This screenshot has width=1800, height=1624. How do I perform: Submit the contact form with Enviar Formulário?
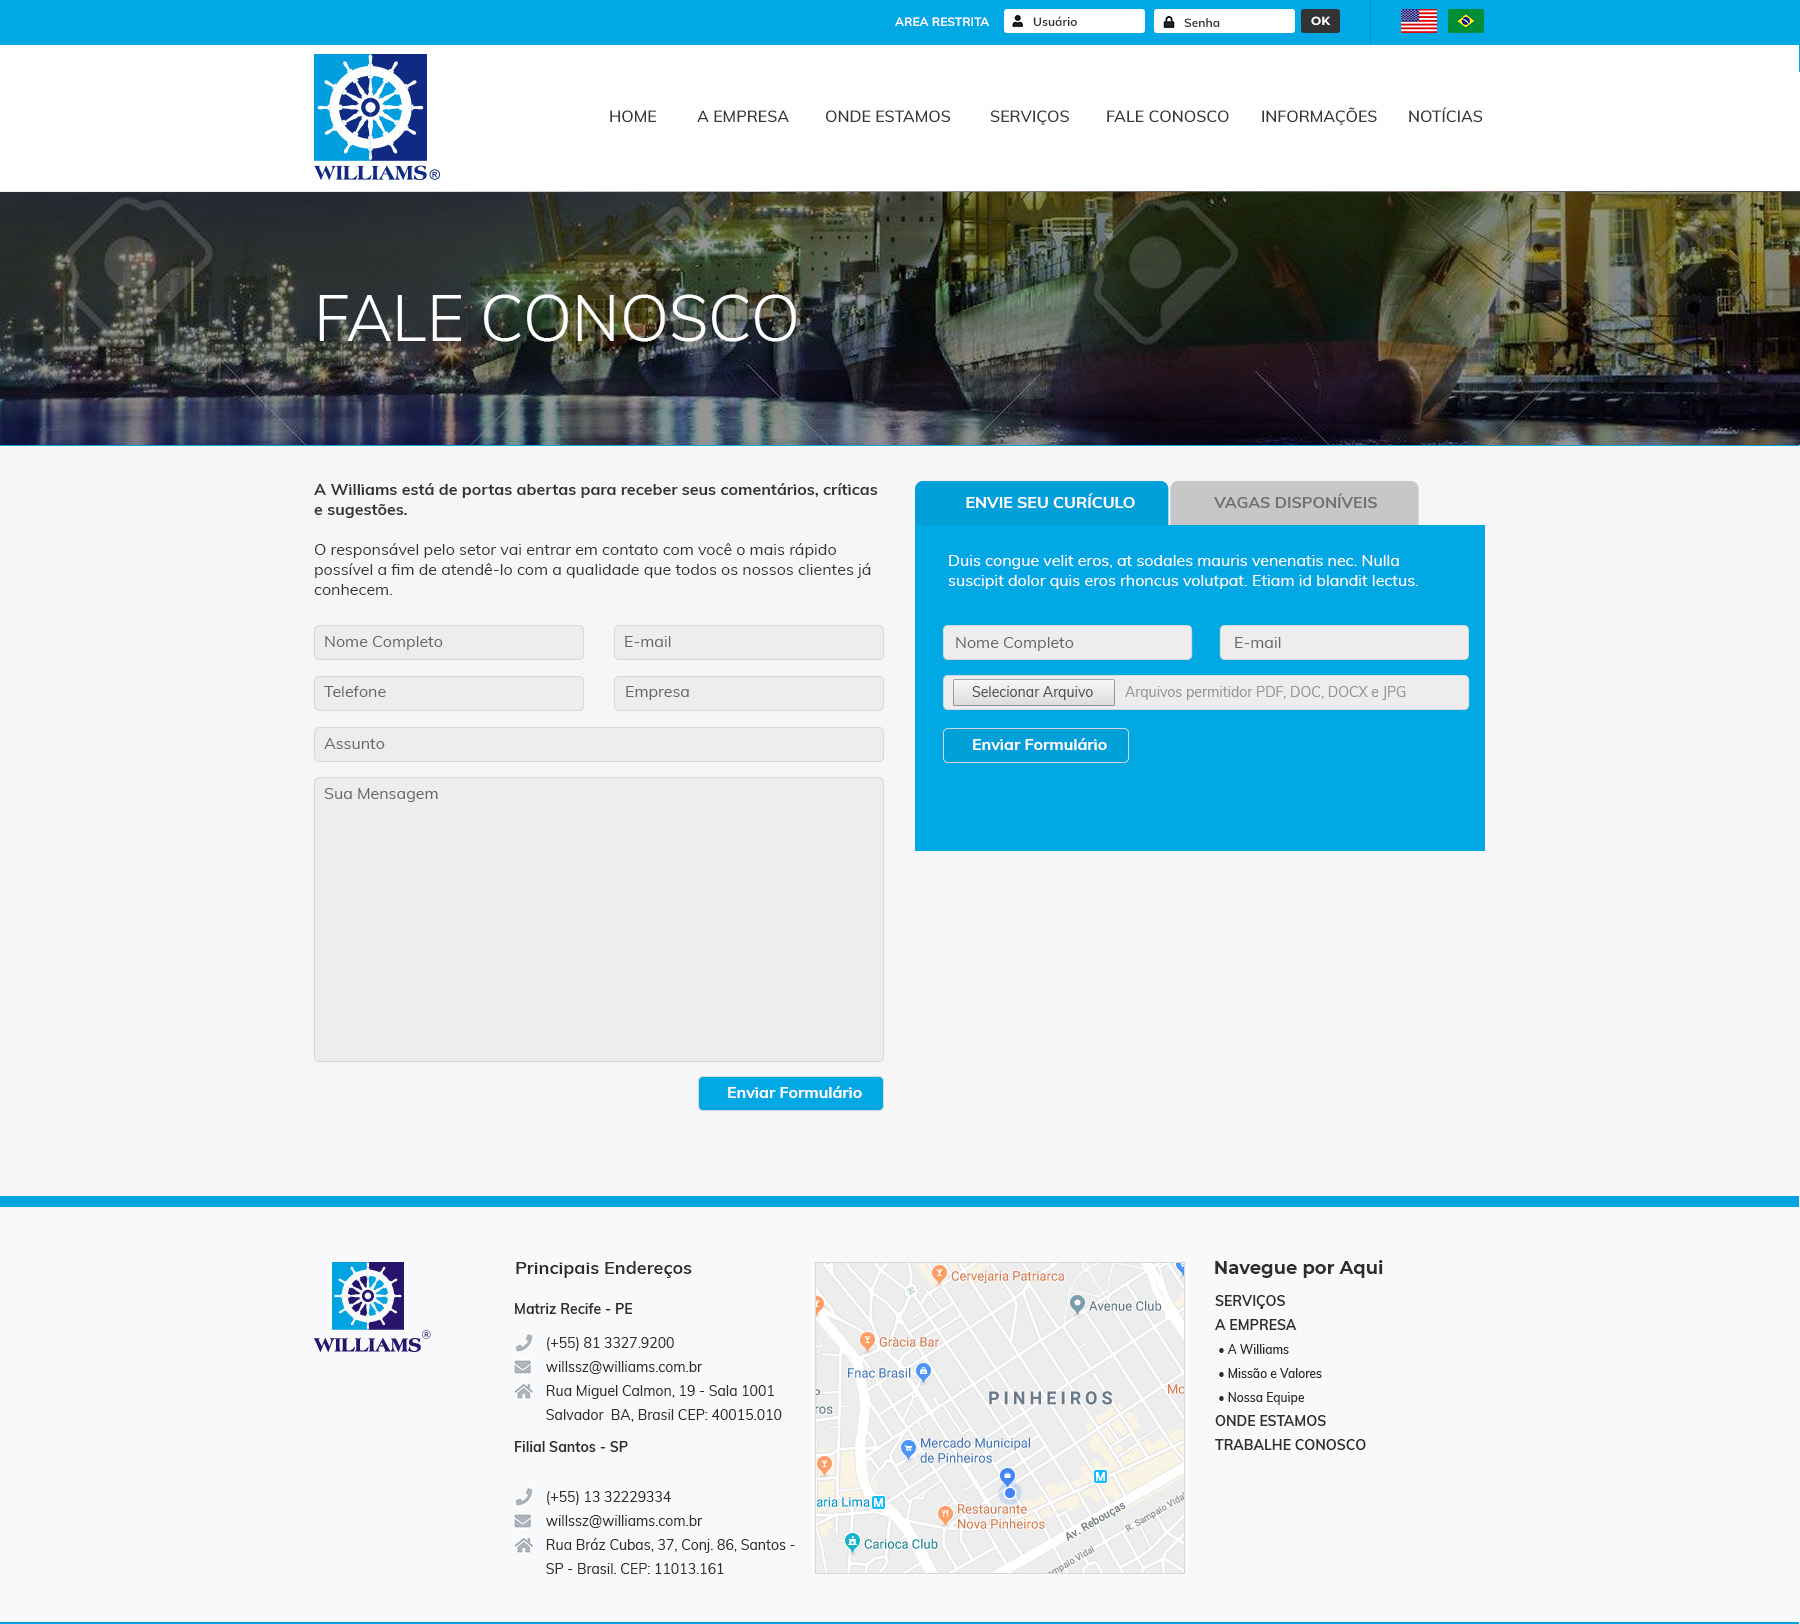pos(790,1093)
